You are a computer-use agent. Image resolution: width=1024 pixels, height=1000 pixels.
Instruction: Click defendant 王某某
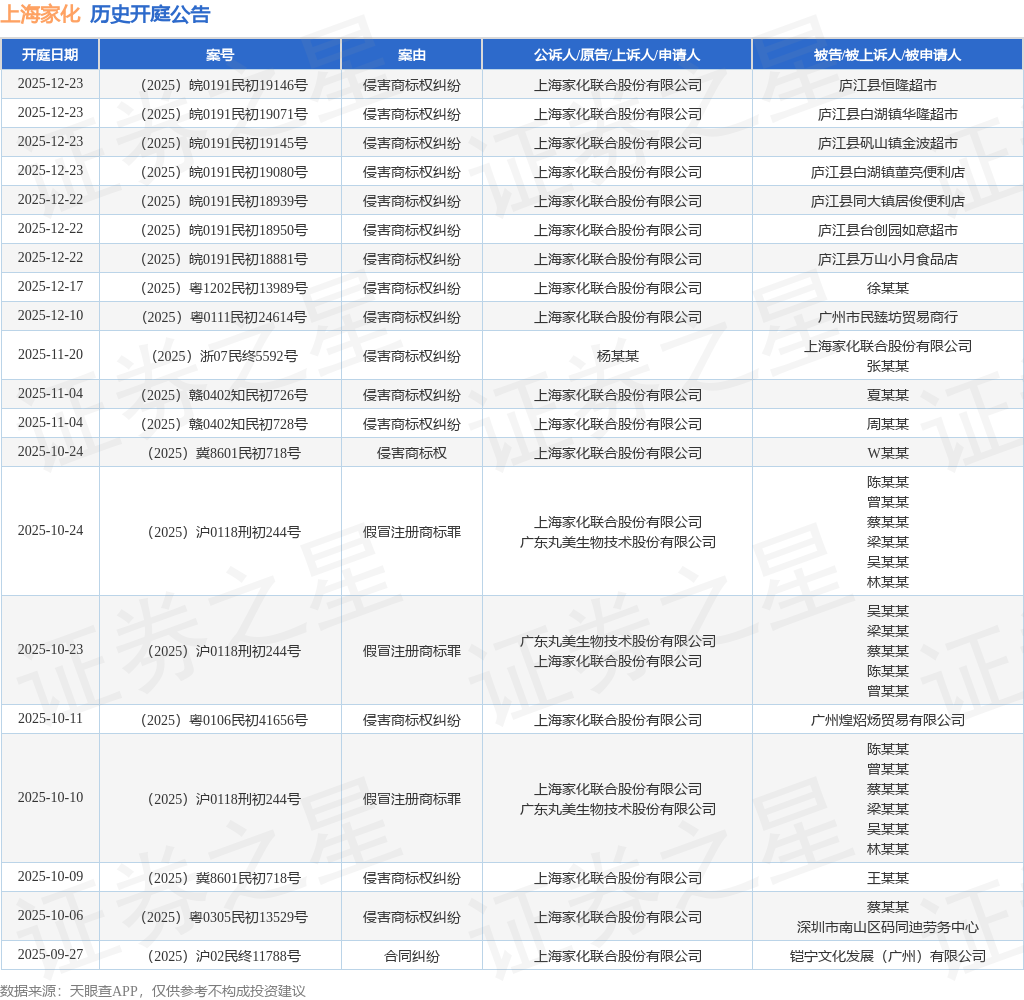tap(888, 879)
